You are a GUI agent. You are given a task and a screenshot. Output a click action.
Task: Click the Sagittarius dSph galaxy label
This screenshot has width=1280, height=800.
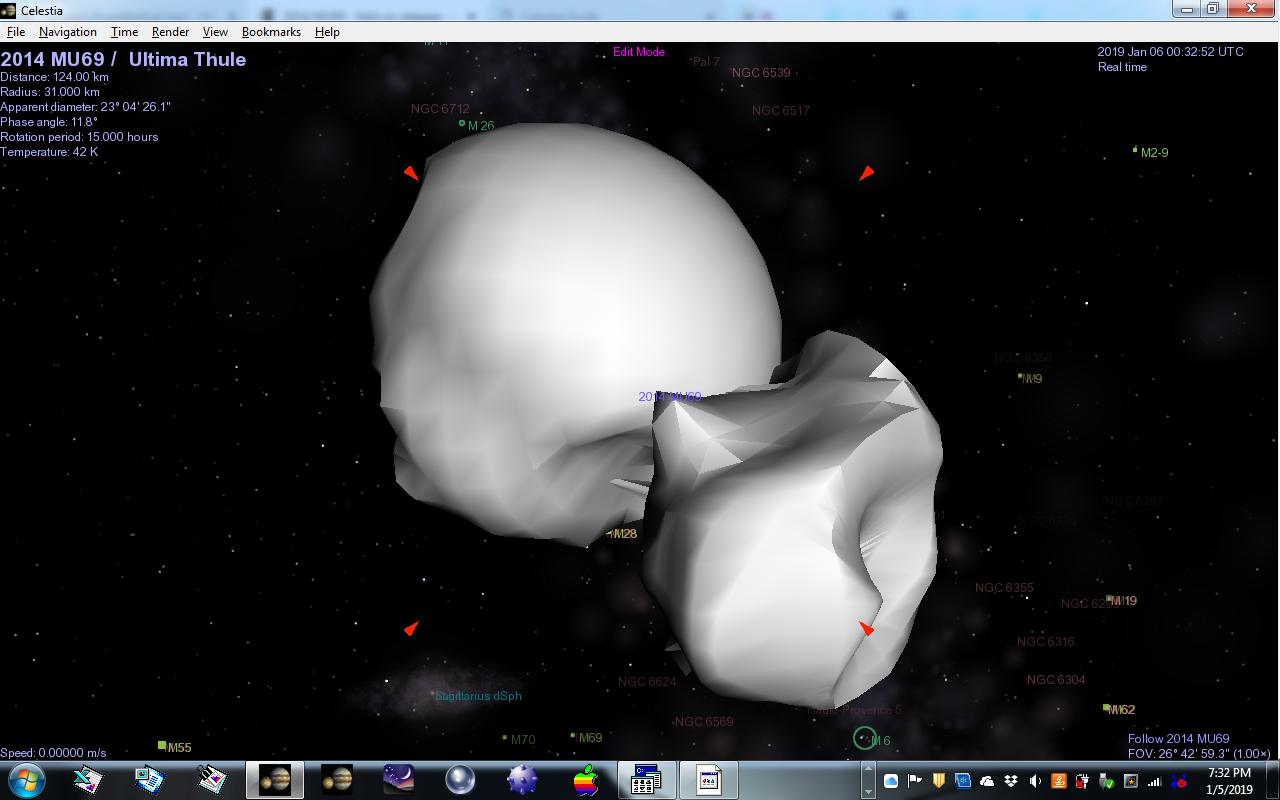click(478, 696)
